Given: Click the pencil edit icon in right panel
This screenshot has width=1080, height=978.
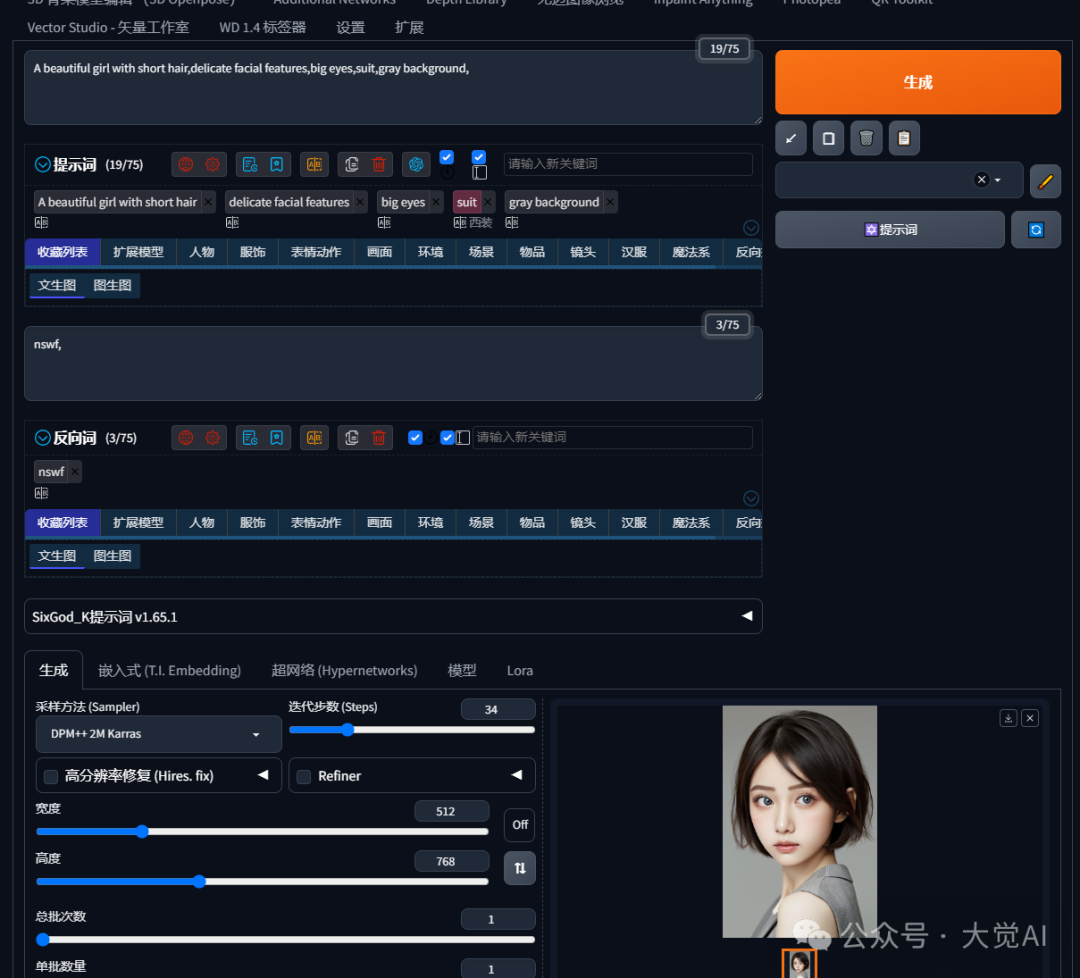Looking at the screenshot, I should (1045, 181).
